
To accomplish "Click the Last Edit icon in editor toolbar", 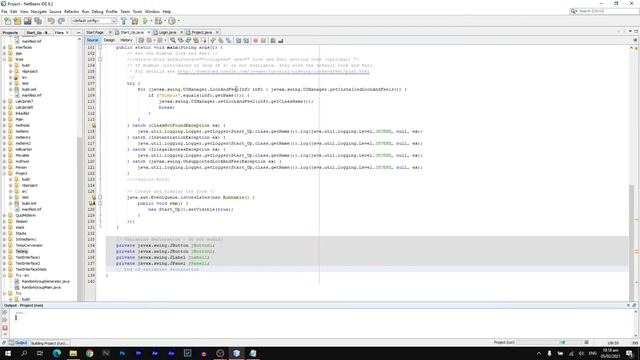I will pos(141,40).
